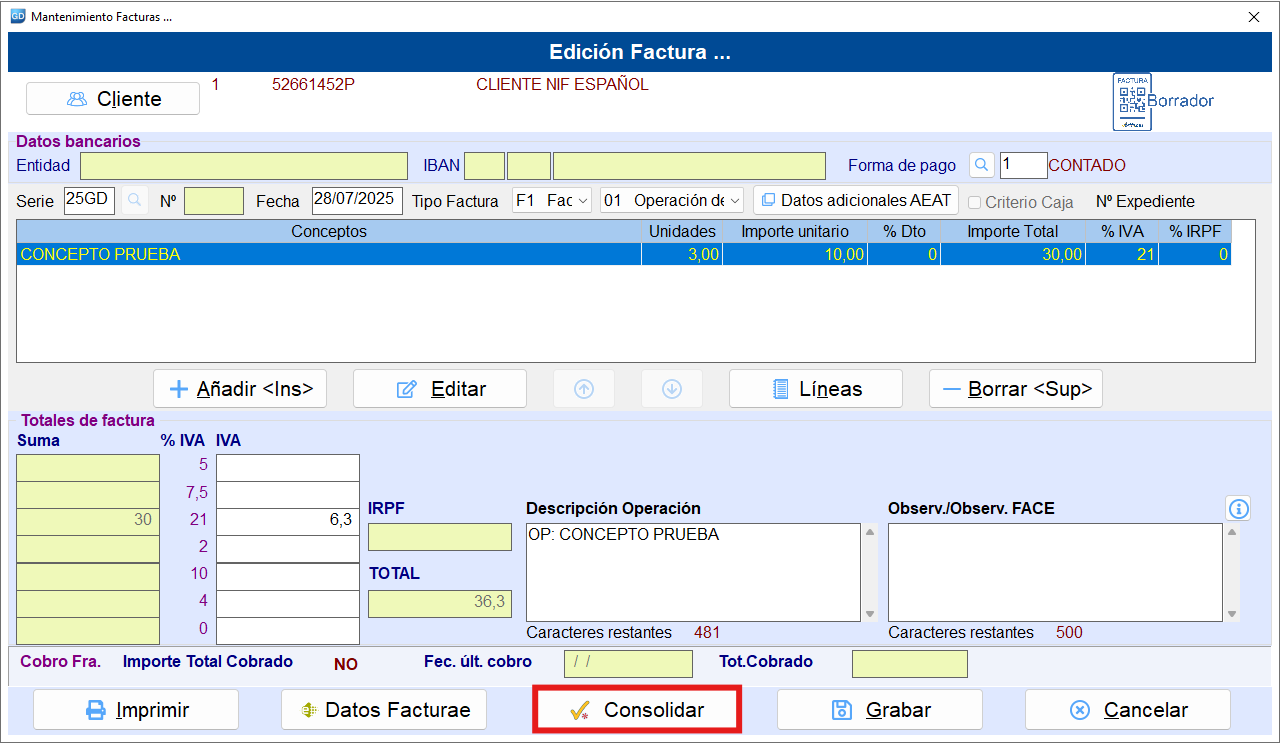Click the Serie search magnifier icon
Image resolution: width=1280 pixels, height=743 pixels.
pyautogui.click(x=134, y=200)
